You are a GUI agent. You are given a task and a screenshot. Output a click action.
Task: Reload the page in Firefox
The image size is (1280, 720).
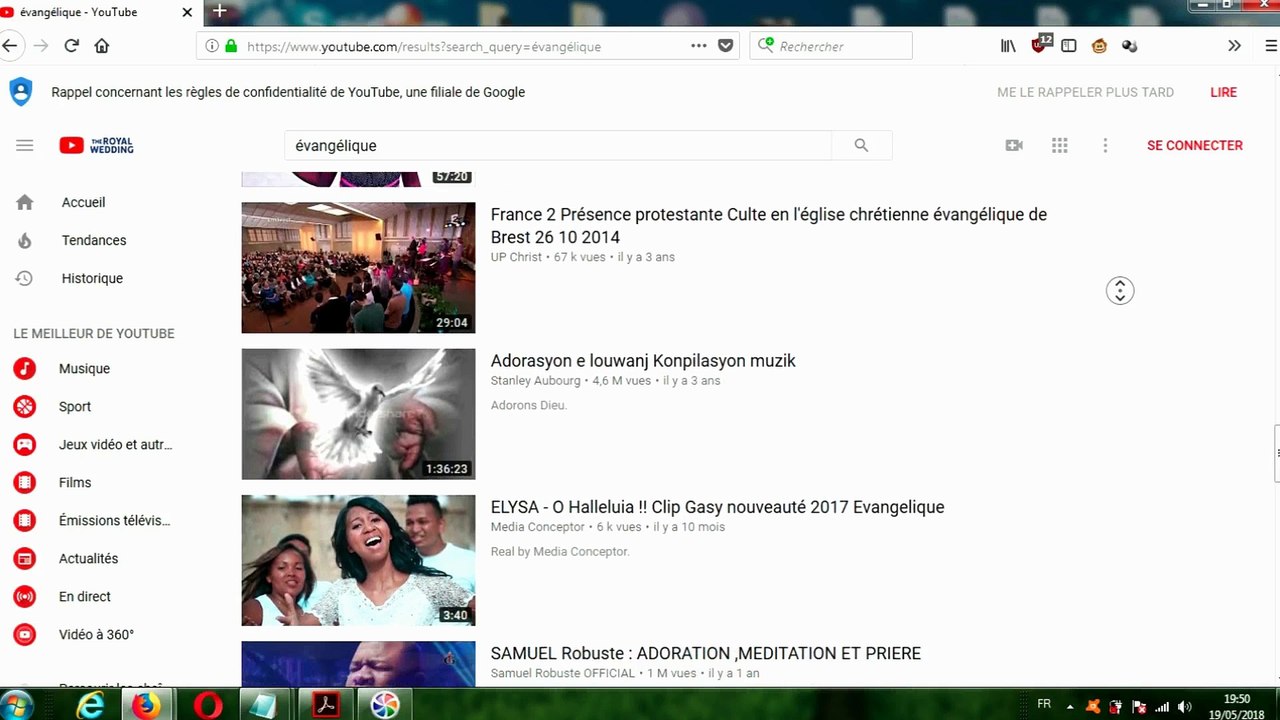(x=71, y=46)
